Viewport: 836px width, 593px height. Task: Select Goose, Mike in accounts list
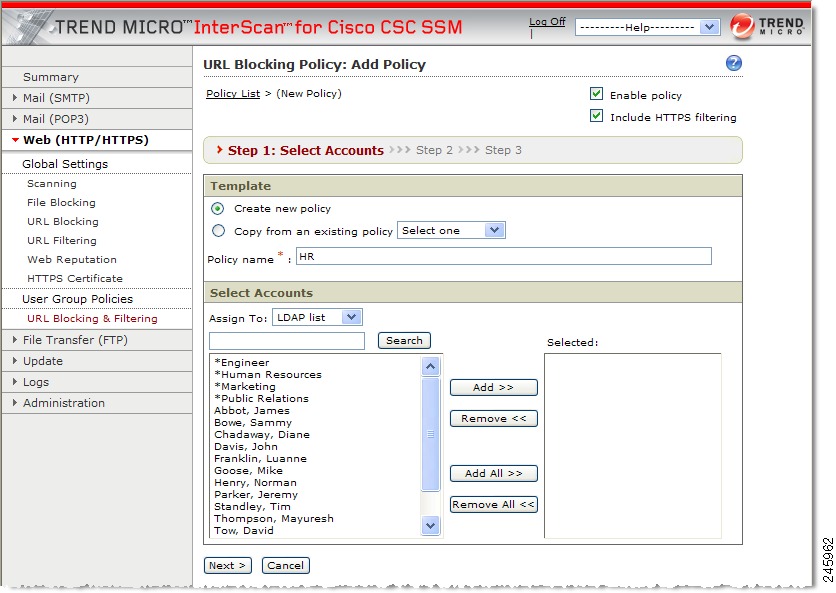click(x=248, y=470)
